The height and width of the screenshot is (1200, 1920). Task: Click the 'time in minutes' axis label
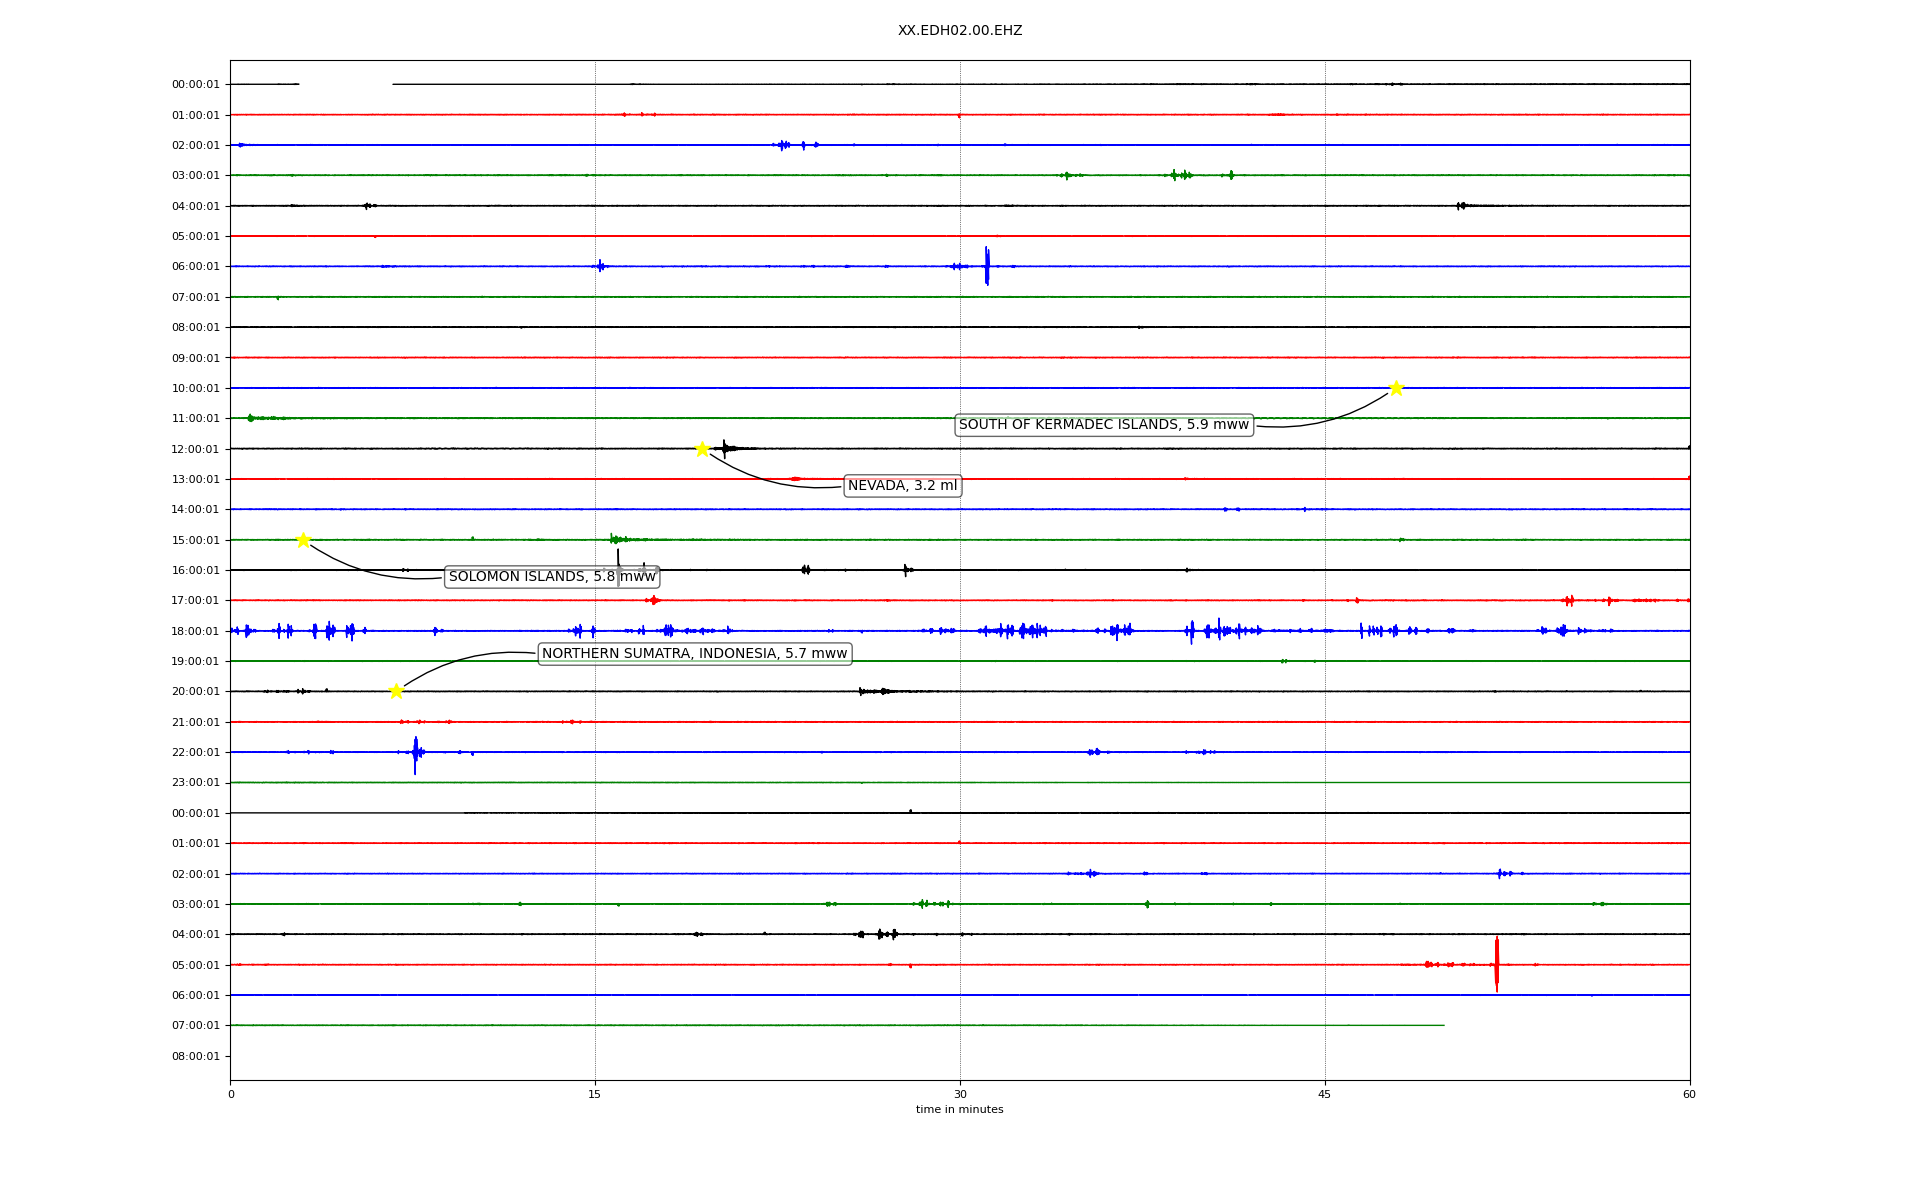point(959,1109)
